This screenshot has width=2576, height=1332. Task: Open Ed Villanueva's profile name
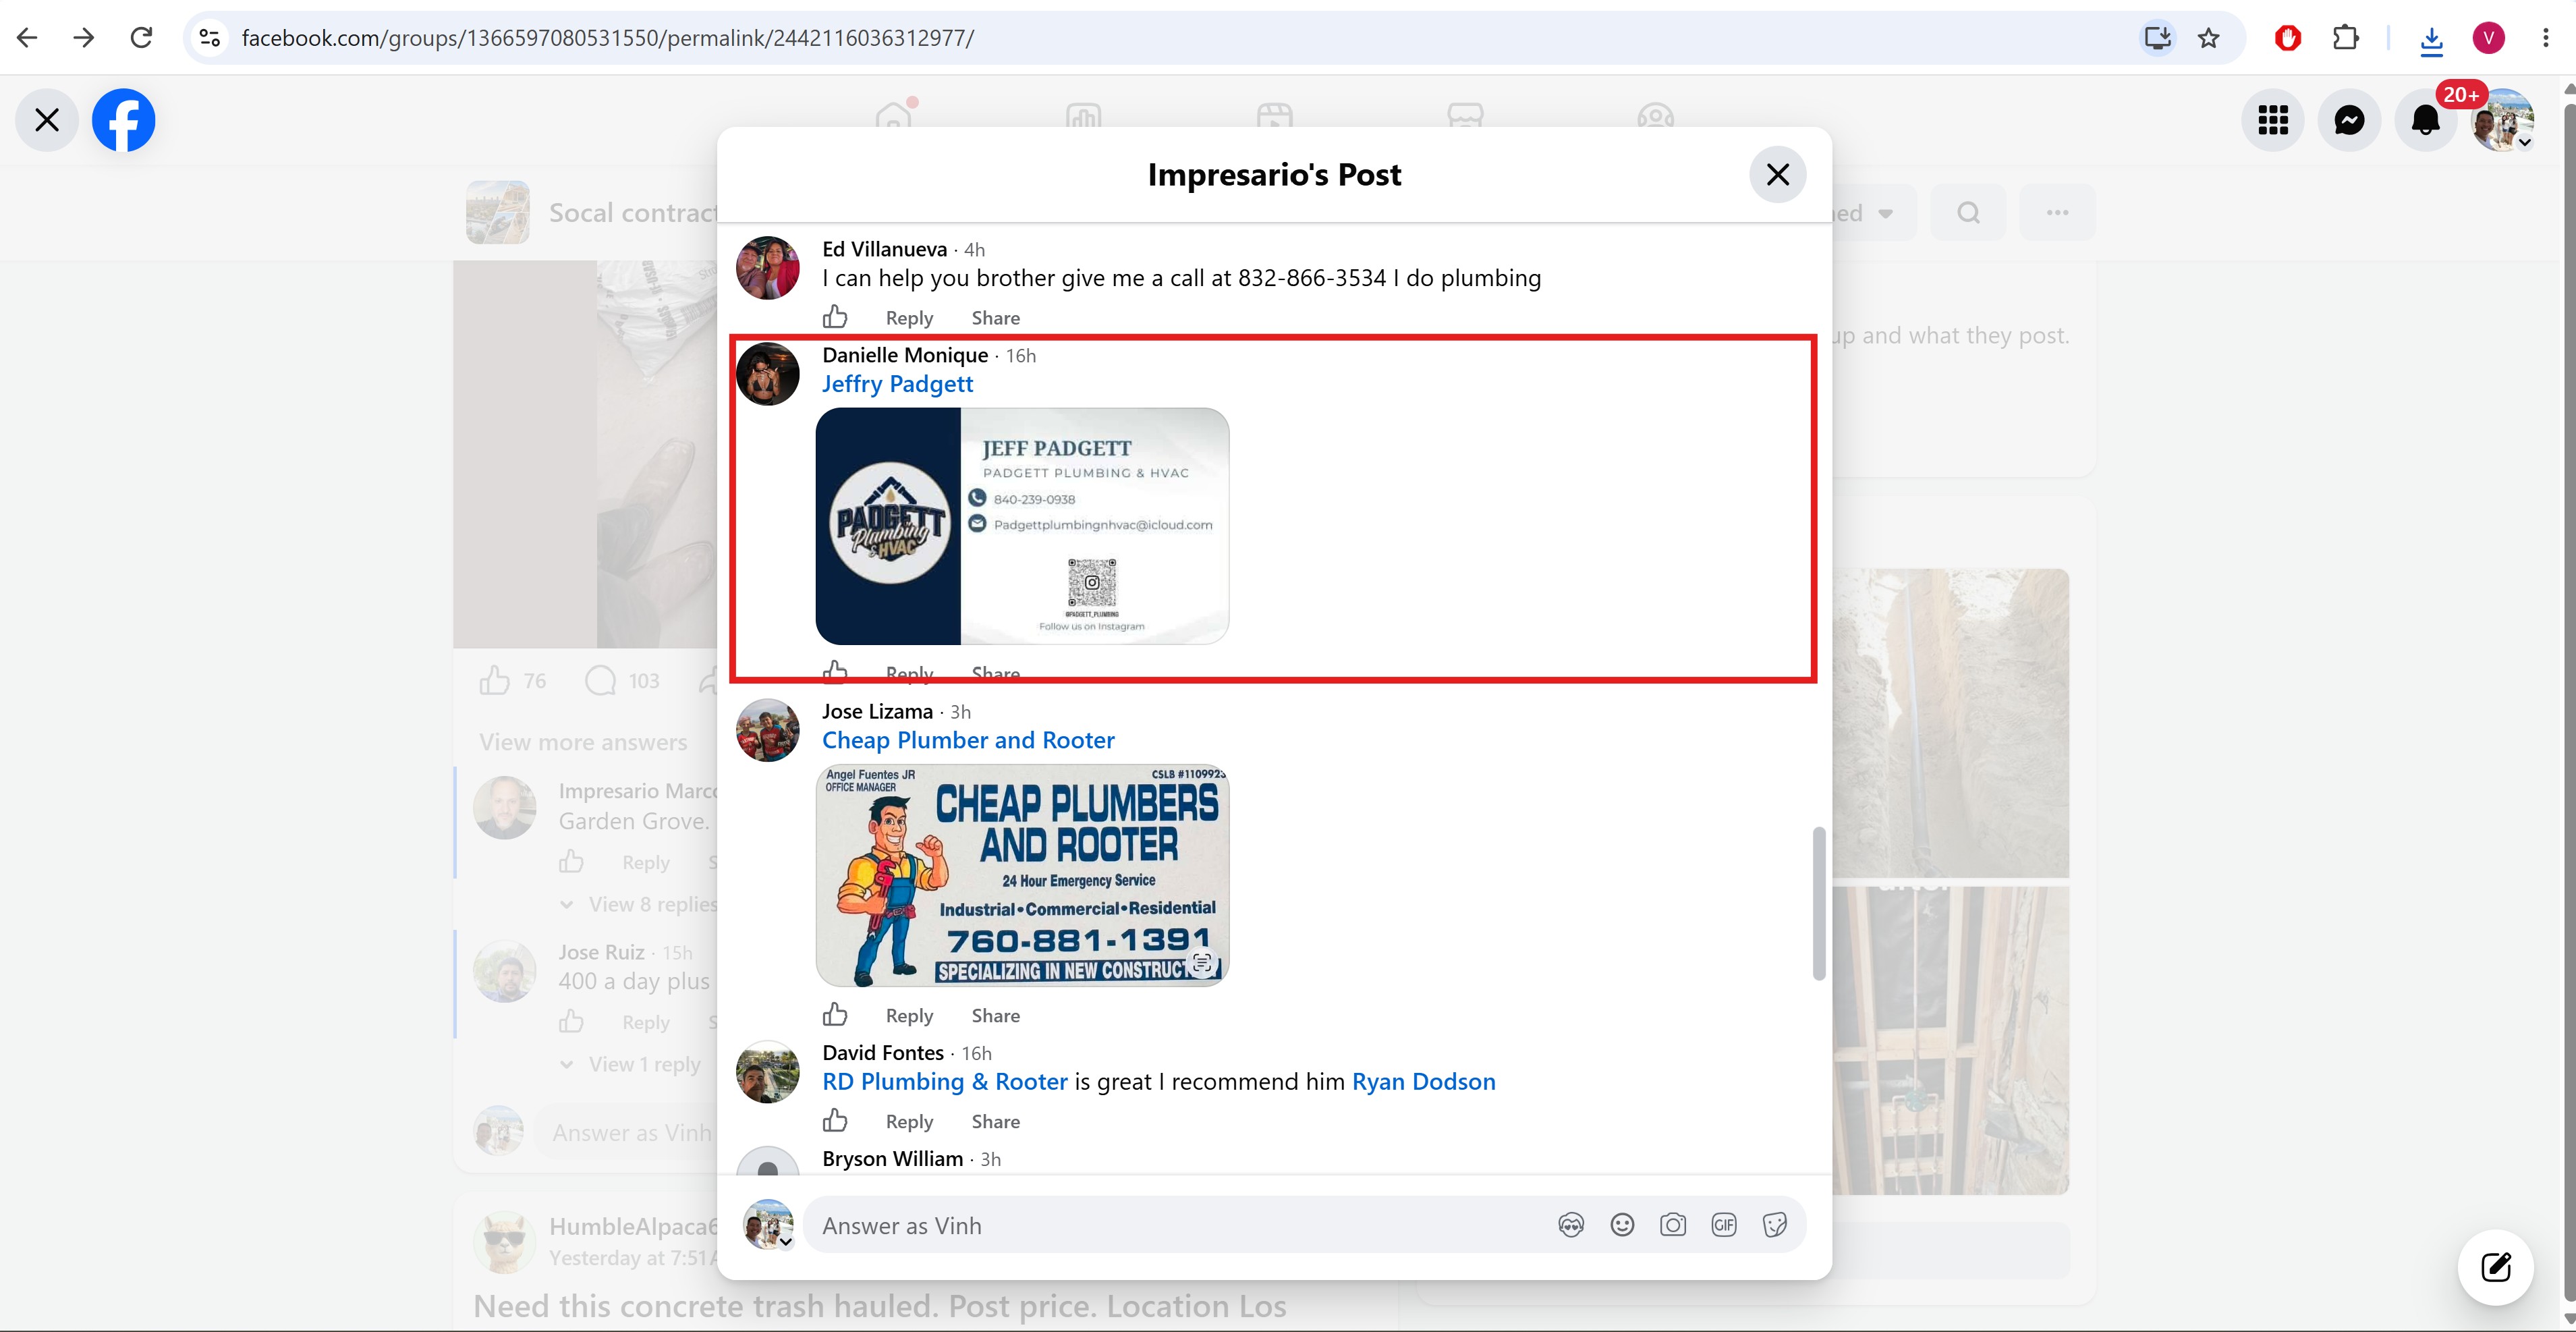pos(884,249)
